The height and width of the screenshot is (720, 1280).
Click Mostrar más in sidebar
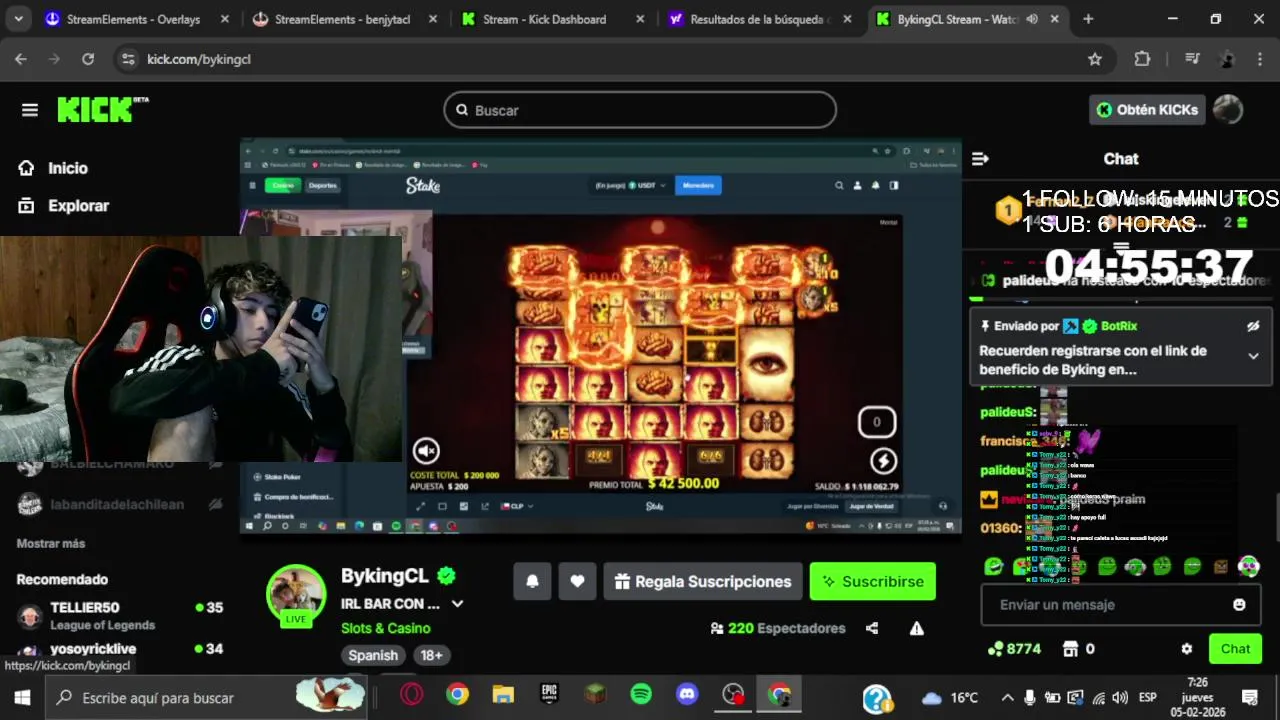(51, 543)
